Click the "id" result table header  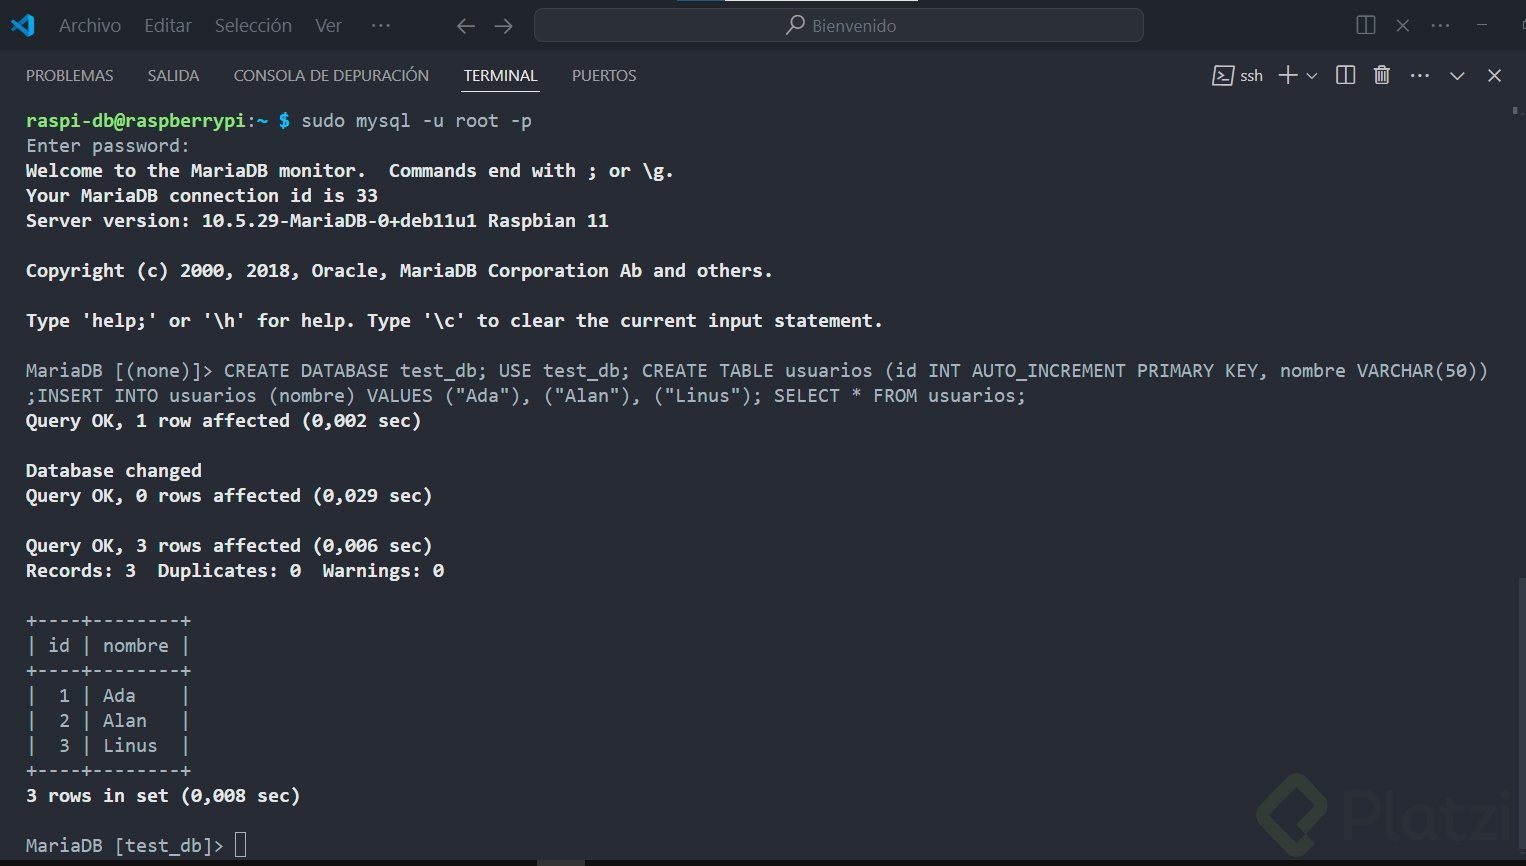tap(59, 646)
